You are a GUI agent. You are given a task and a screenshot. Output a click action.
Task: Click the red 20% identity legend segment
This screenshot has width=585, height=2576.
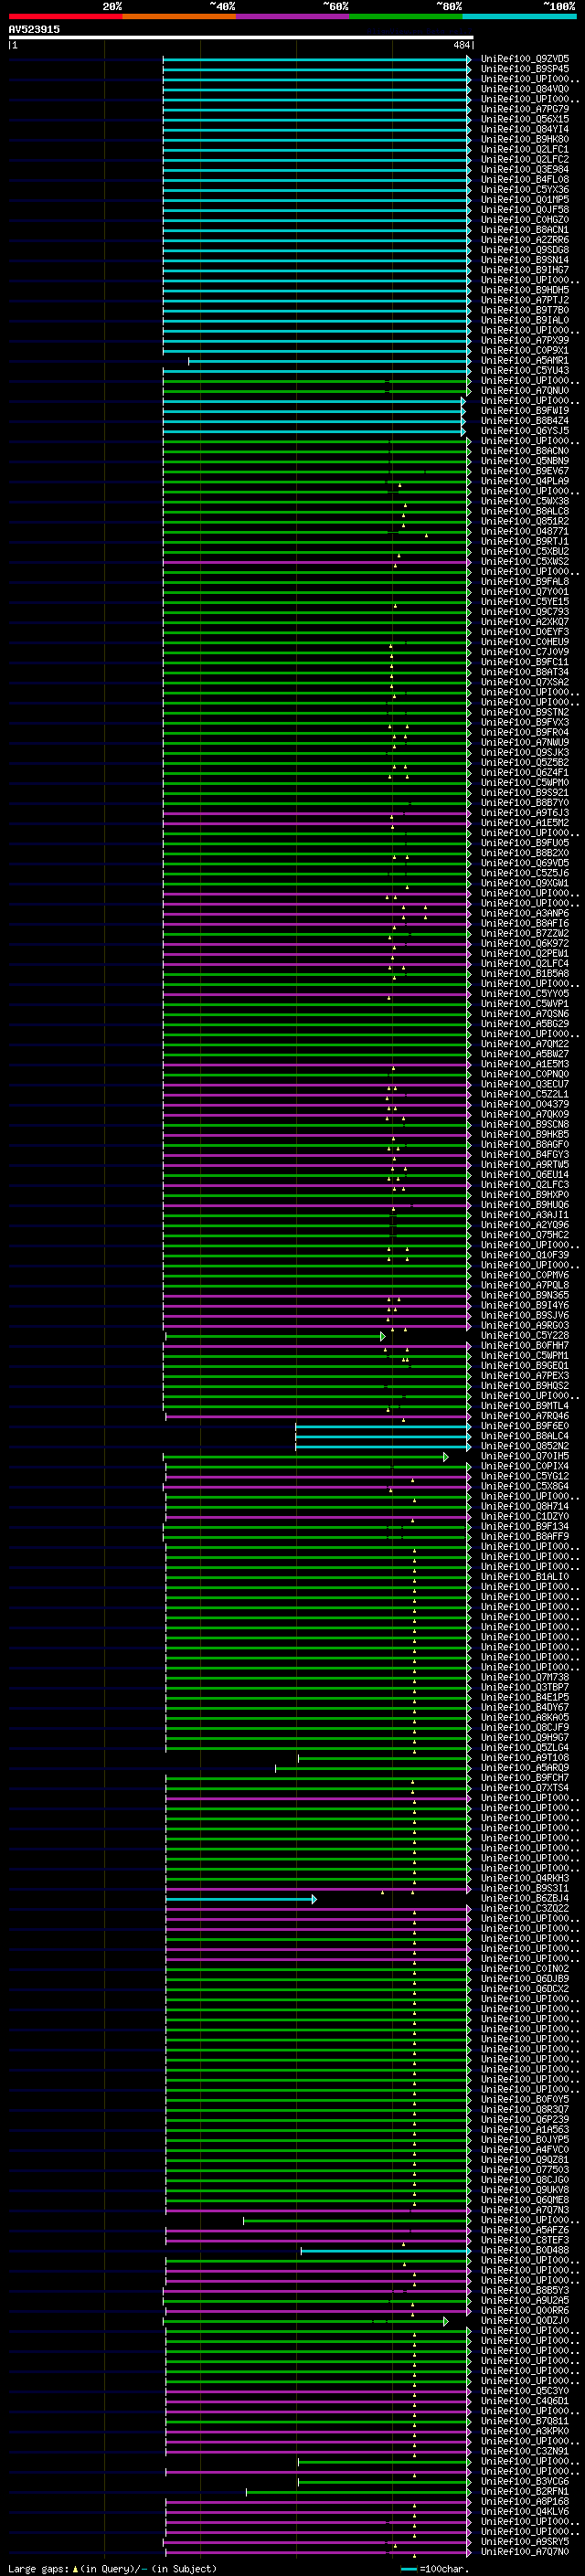[x=65, y=16]
